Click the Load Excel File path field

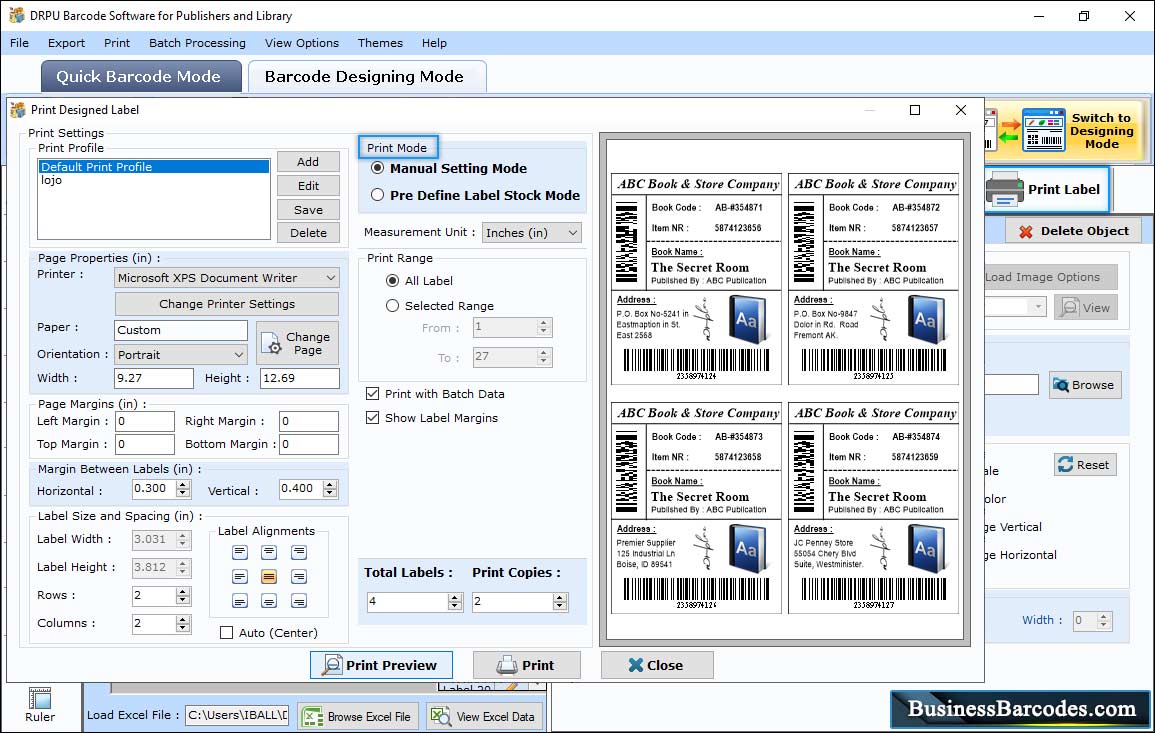coord(236,715)
